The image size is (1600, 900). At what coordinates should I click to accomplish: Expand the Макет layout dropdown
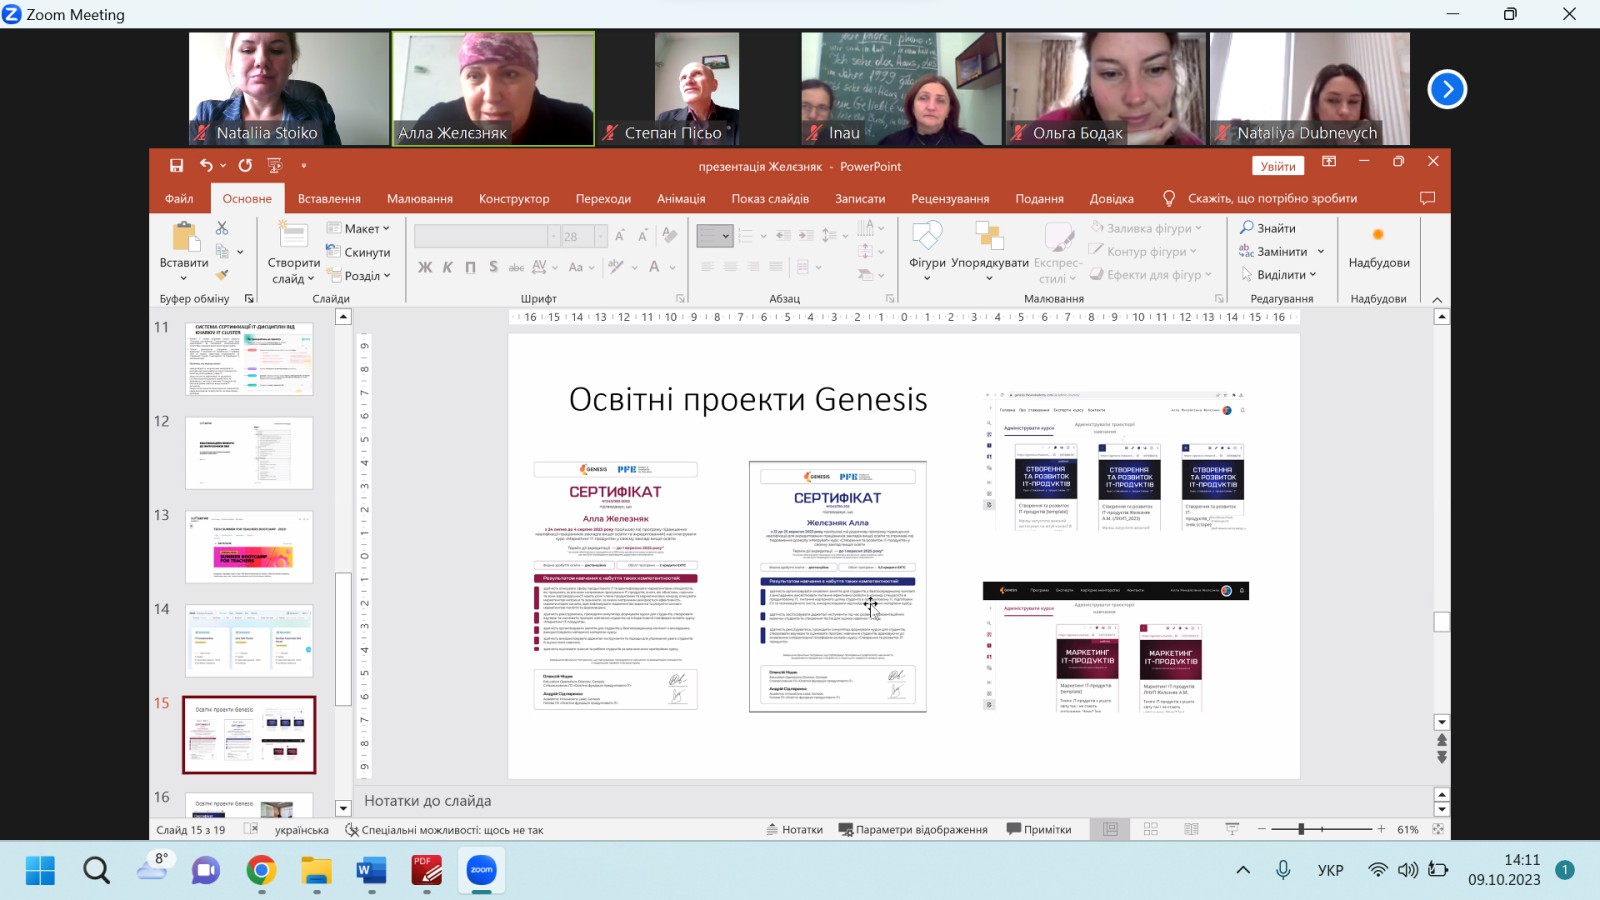point(359,228)
